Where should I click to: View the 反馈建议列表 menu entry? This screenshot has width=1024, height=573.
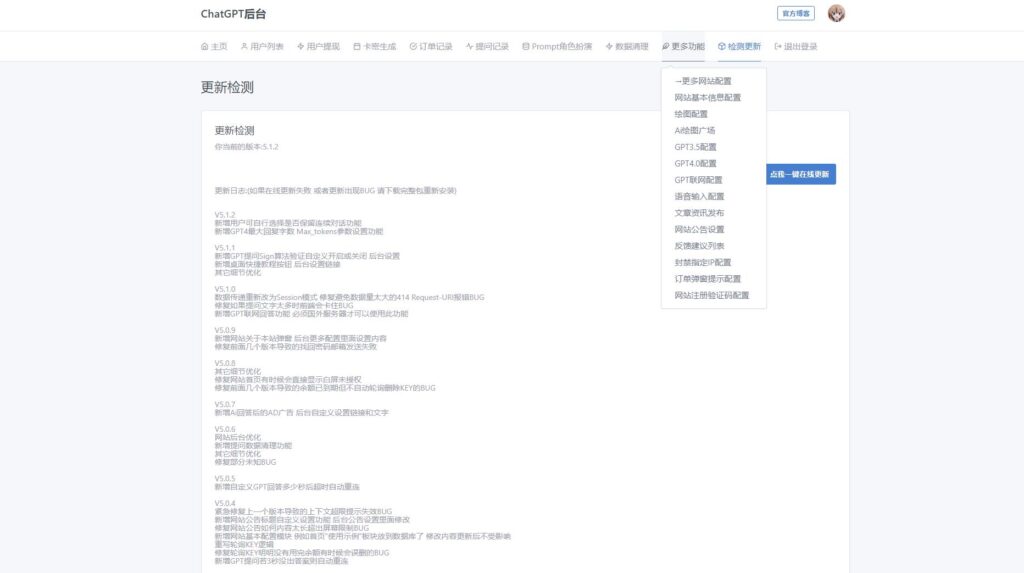click(699, 246)
